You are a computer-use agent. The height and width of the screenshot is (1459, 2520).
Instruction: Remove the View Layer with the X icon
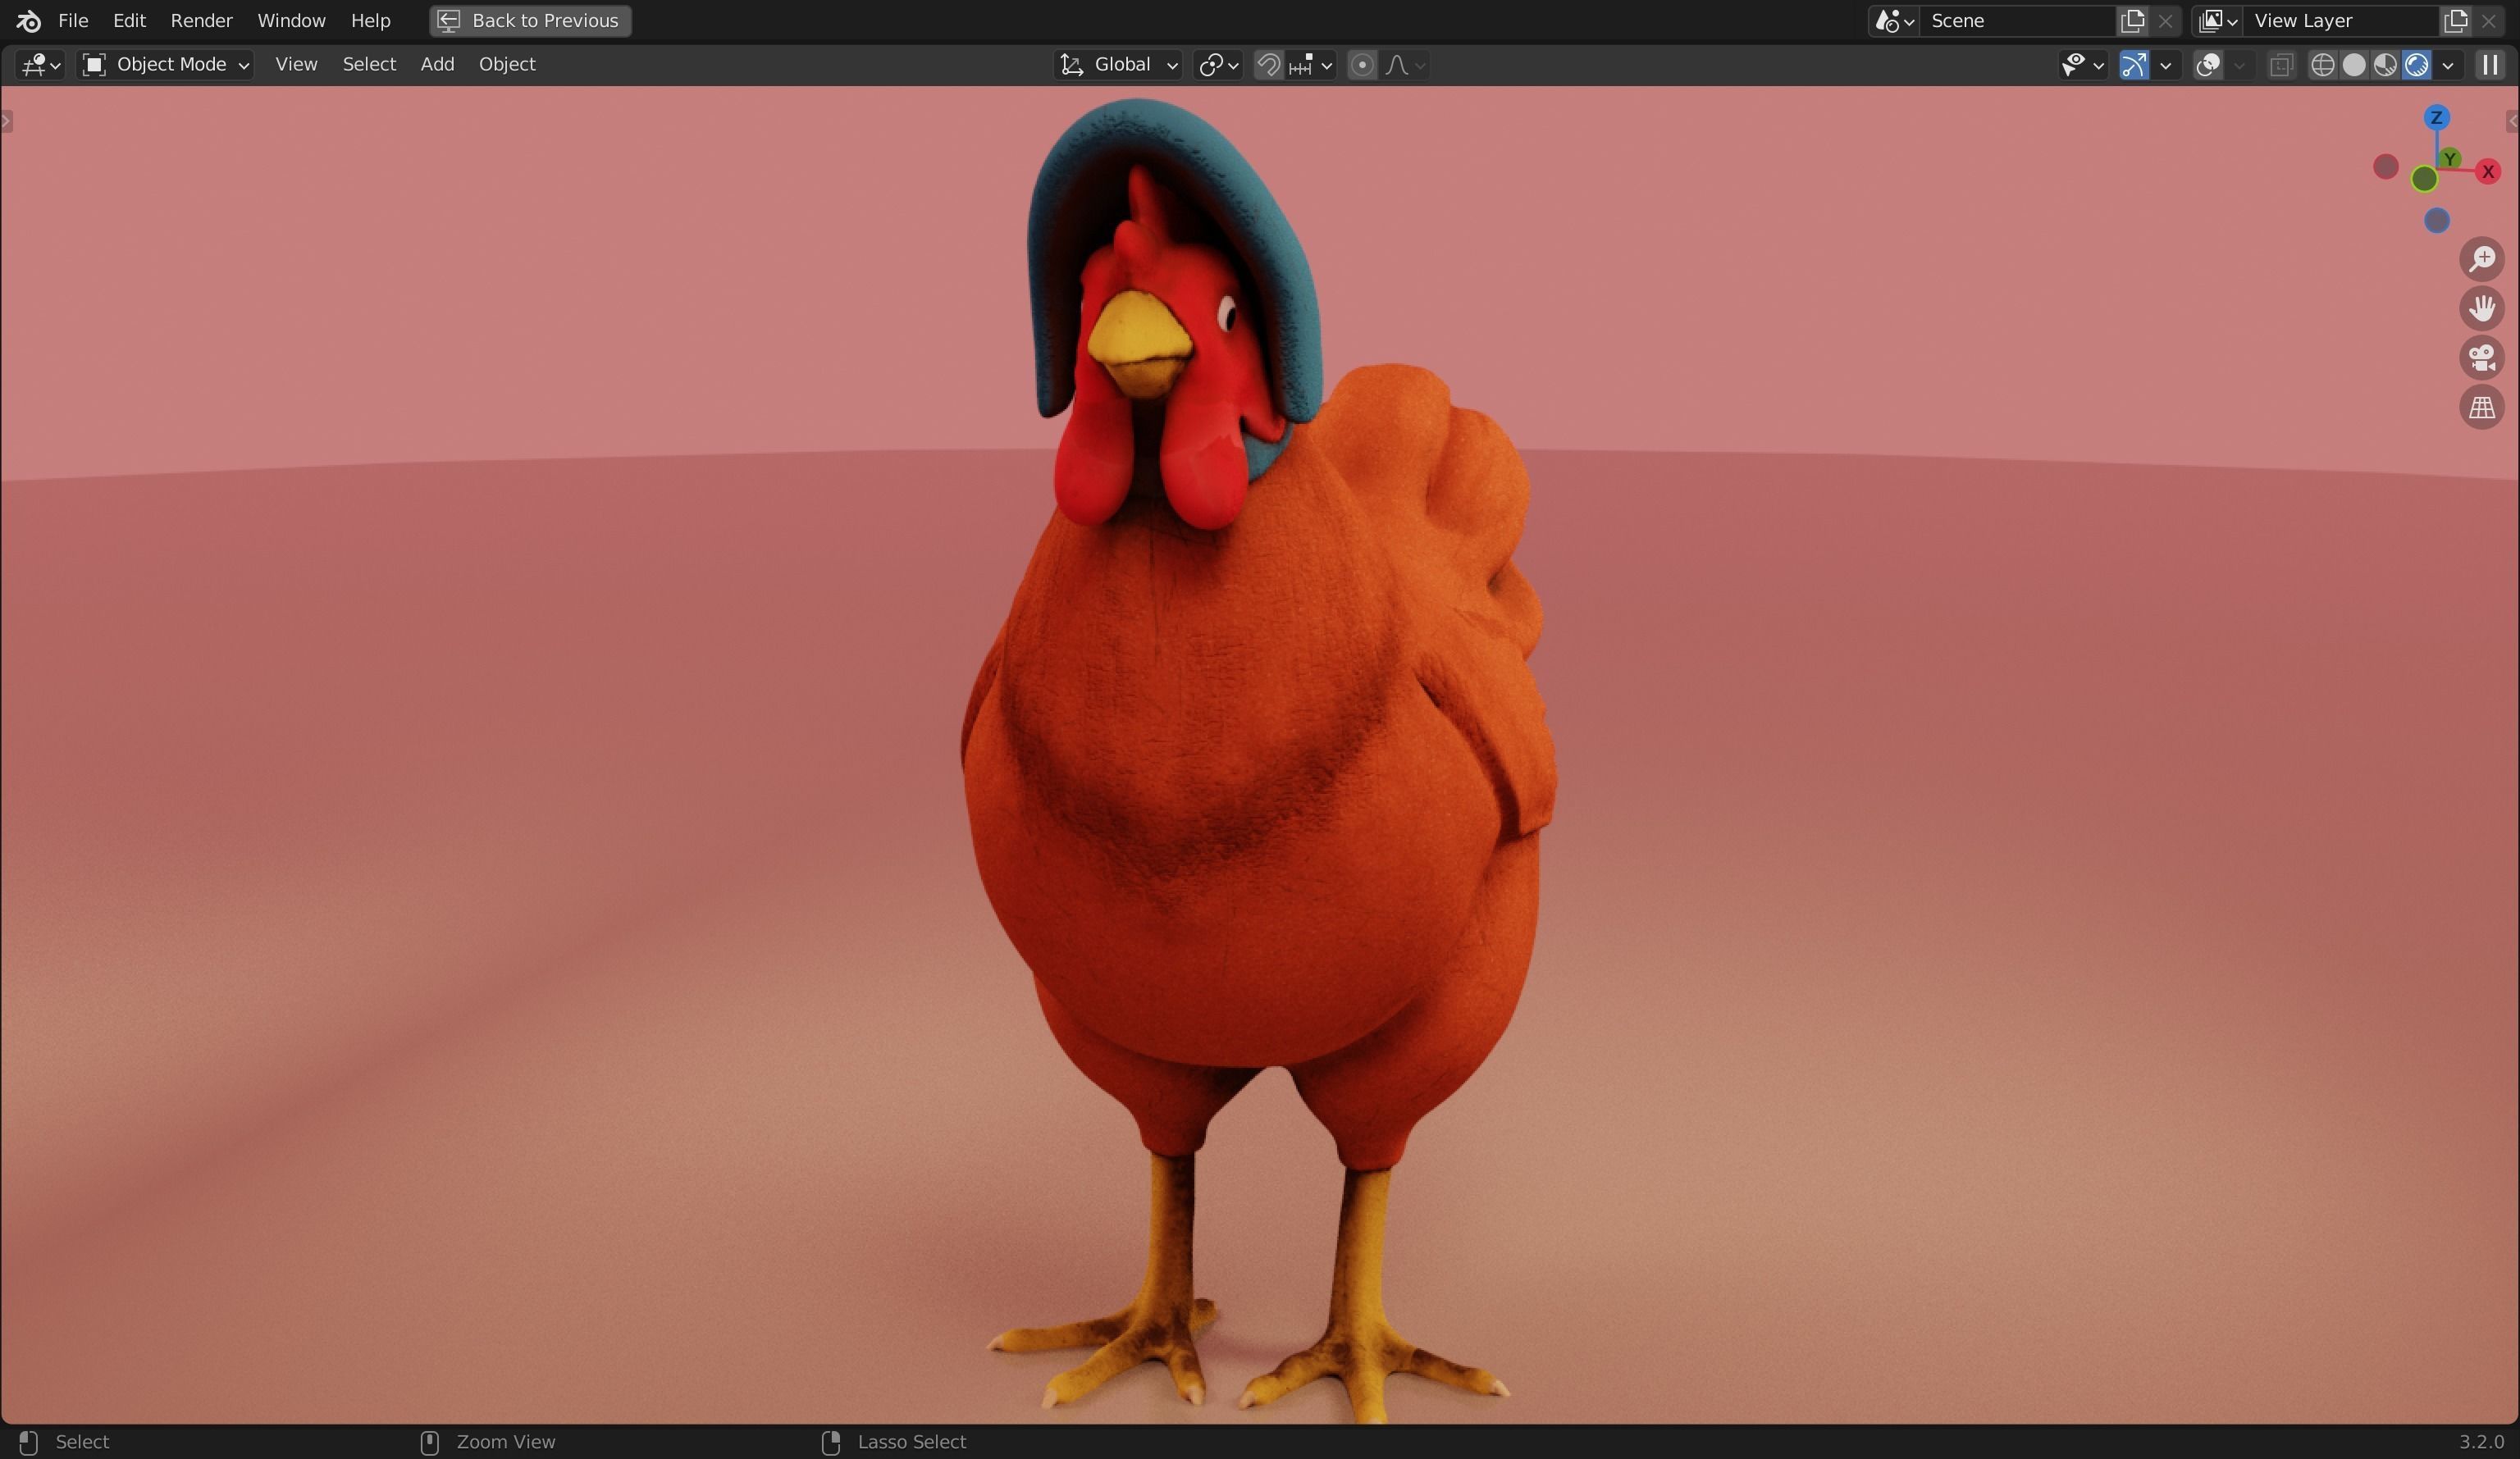2488,20
